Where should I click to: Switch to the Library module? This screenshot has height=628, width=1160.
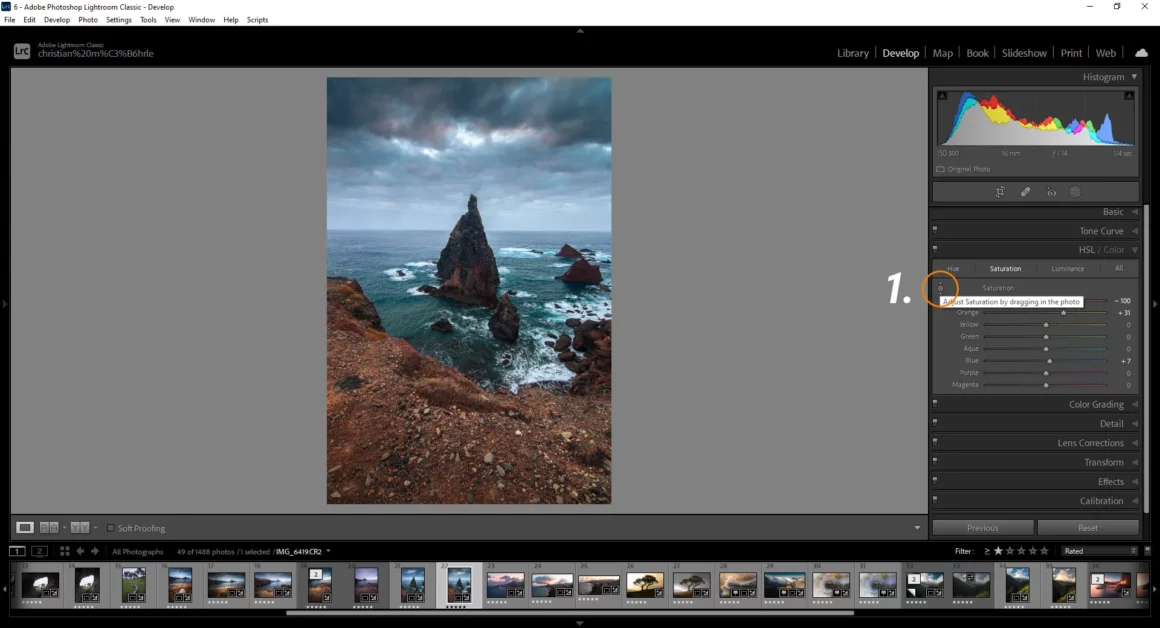point(852,53)
